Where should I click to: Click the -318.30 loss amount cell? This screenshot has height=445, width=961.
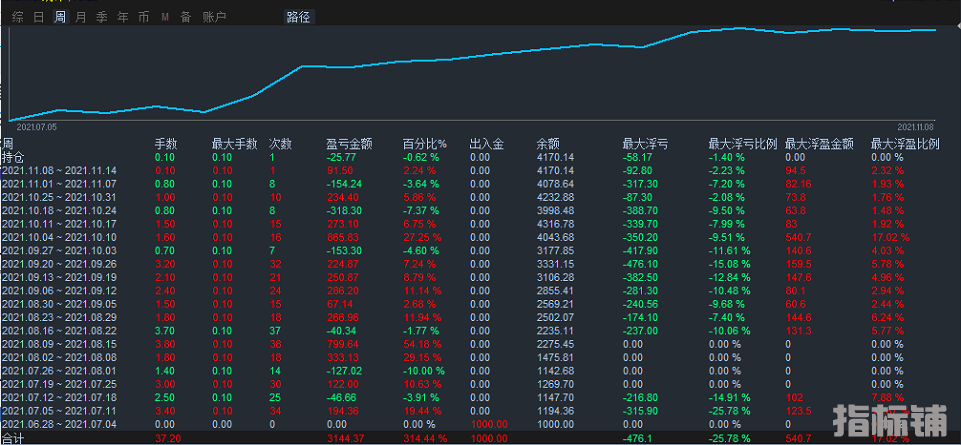344,210
